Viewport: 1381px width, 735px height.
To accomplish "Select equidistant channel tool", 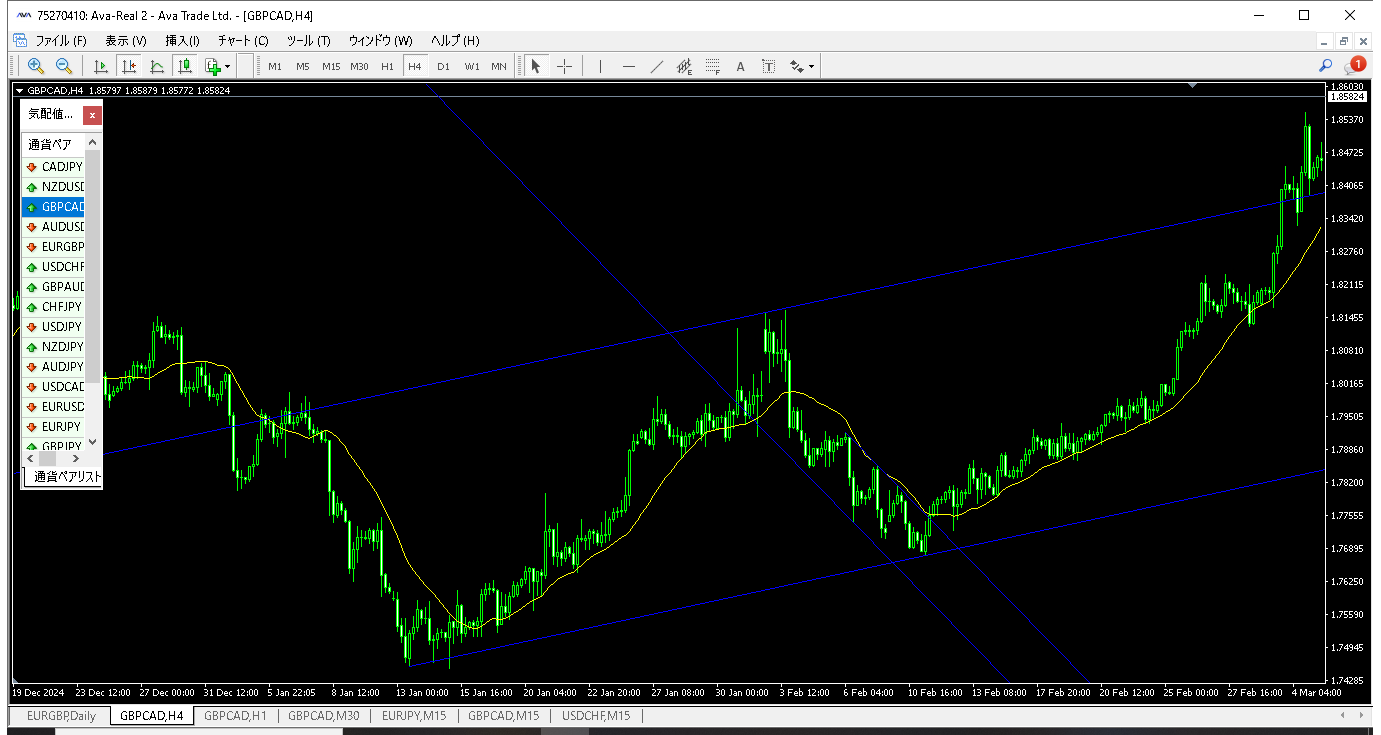I will (x=684, y=66).
